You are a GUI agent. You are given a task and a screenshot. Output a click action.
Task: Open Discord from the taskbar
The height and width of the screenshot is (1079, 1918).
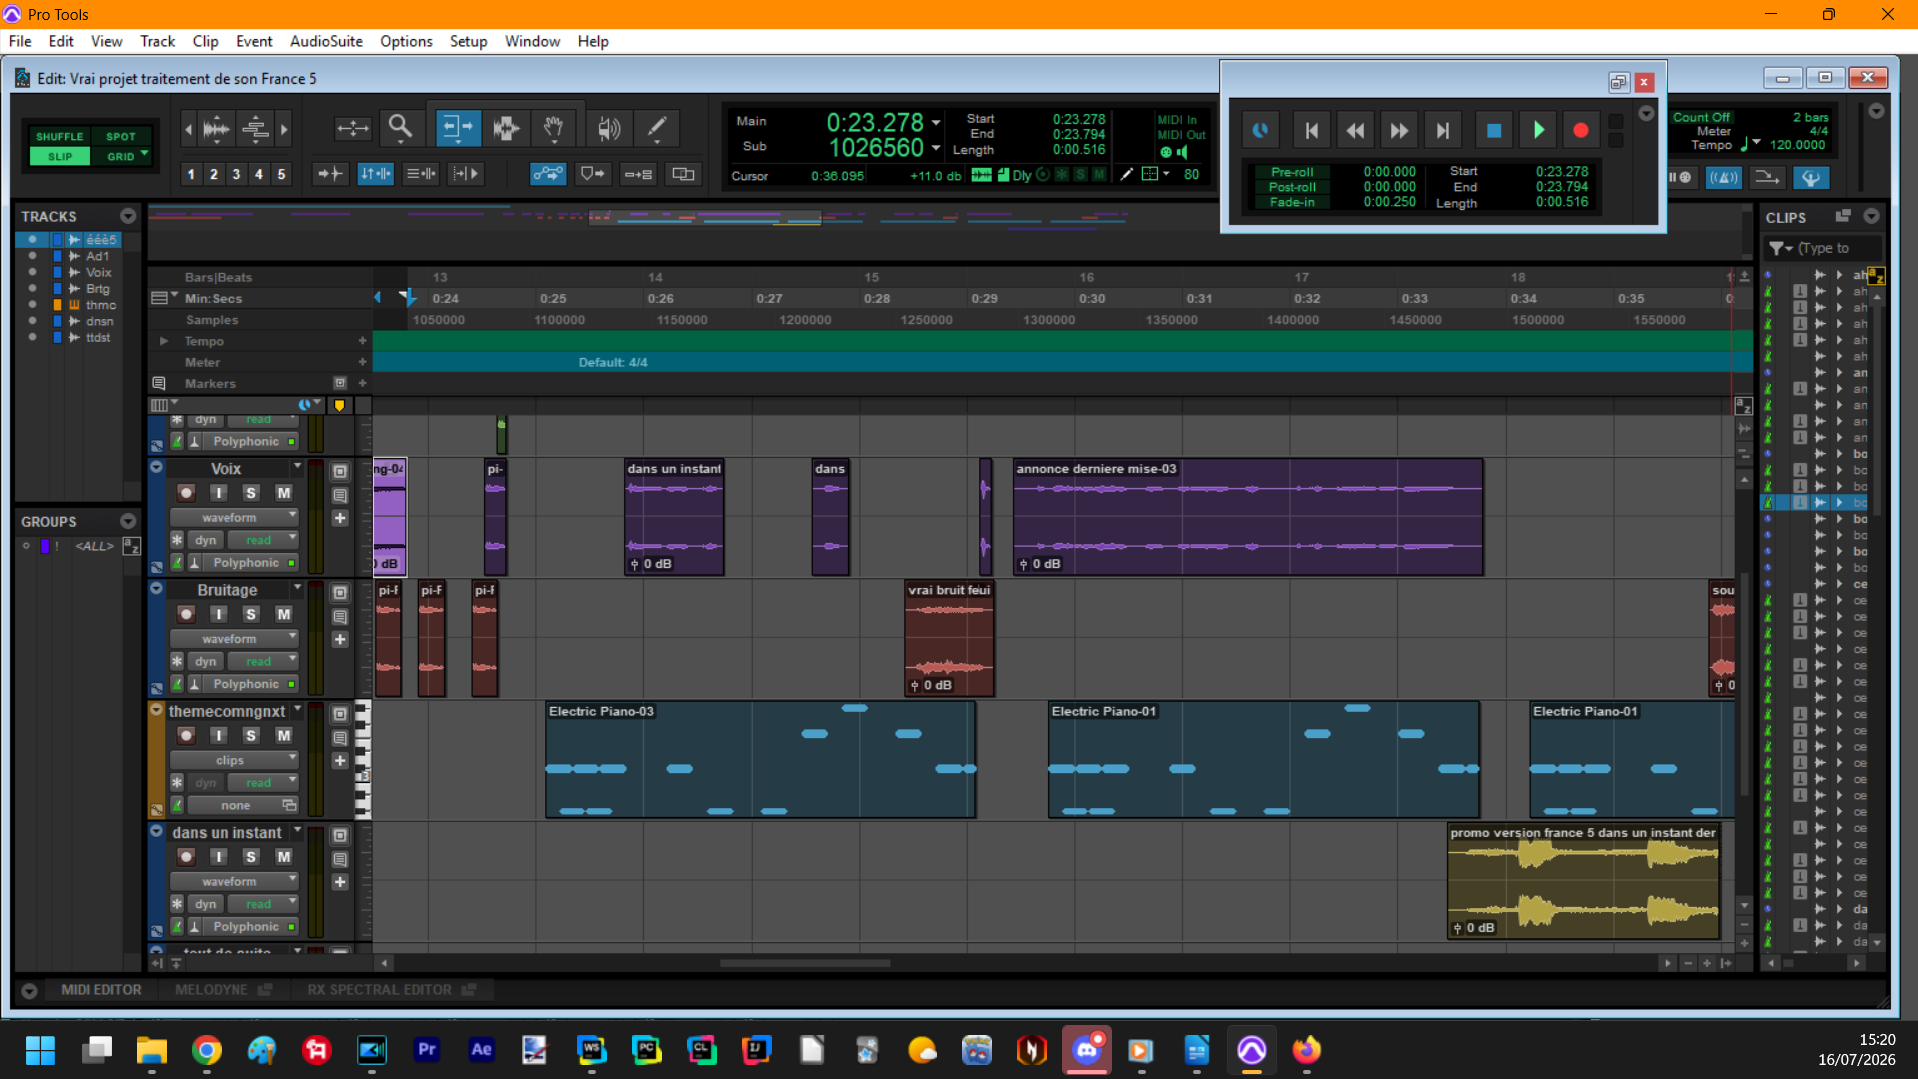tap(1087, 1050)
